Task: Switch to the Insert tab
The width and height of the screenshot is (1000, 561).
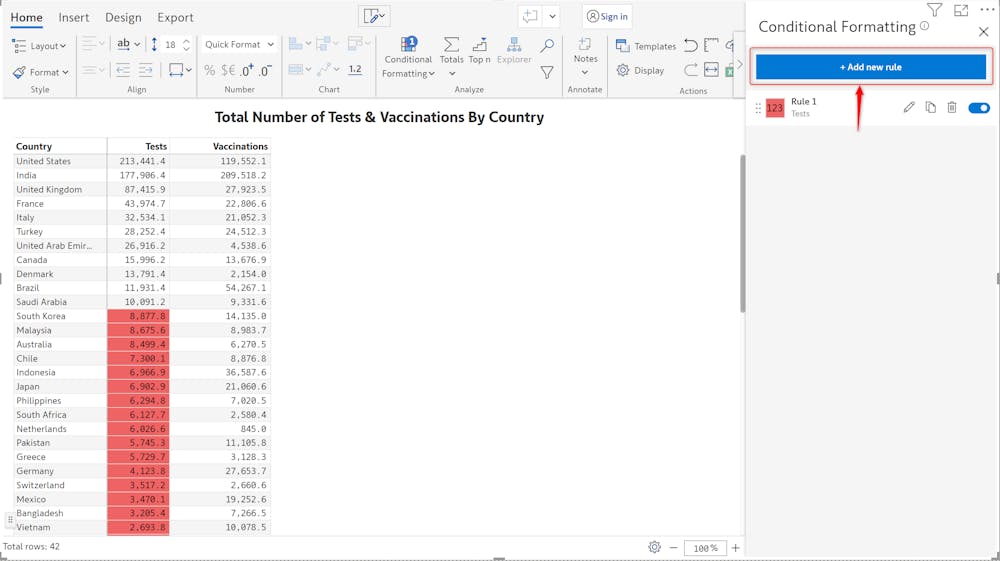Action: pyautogui.click(x=73, y=18)
